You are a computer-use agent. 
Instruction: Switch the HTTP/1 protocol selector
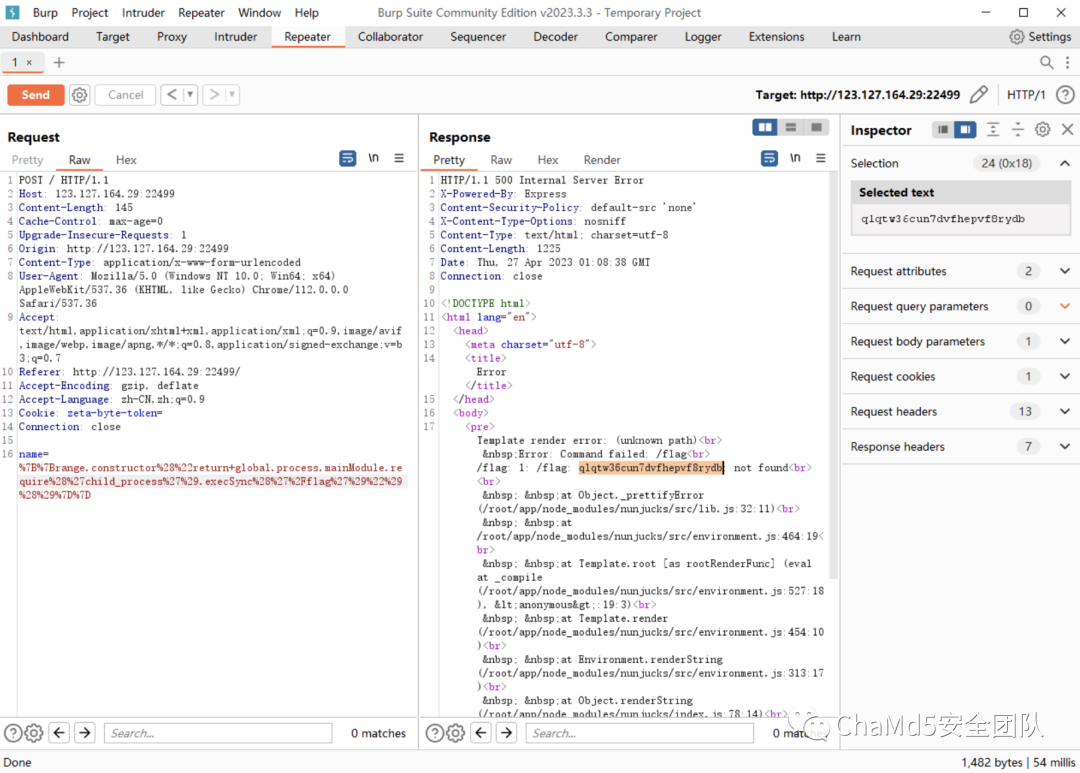[x=1026, y=94]
